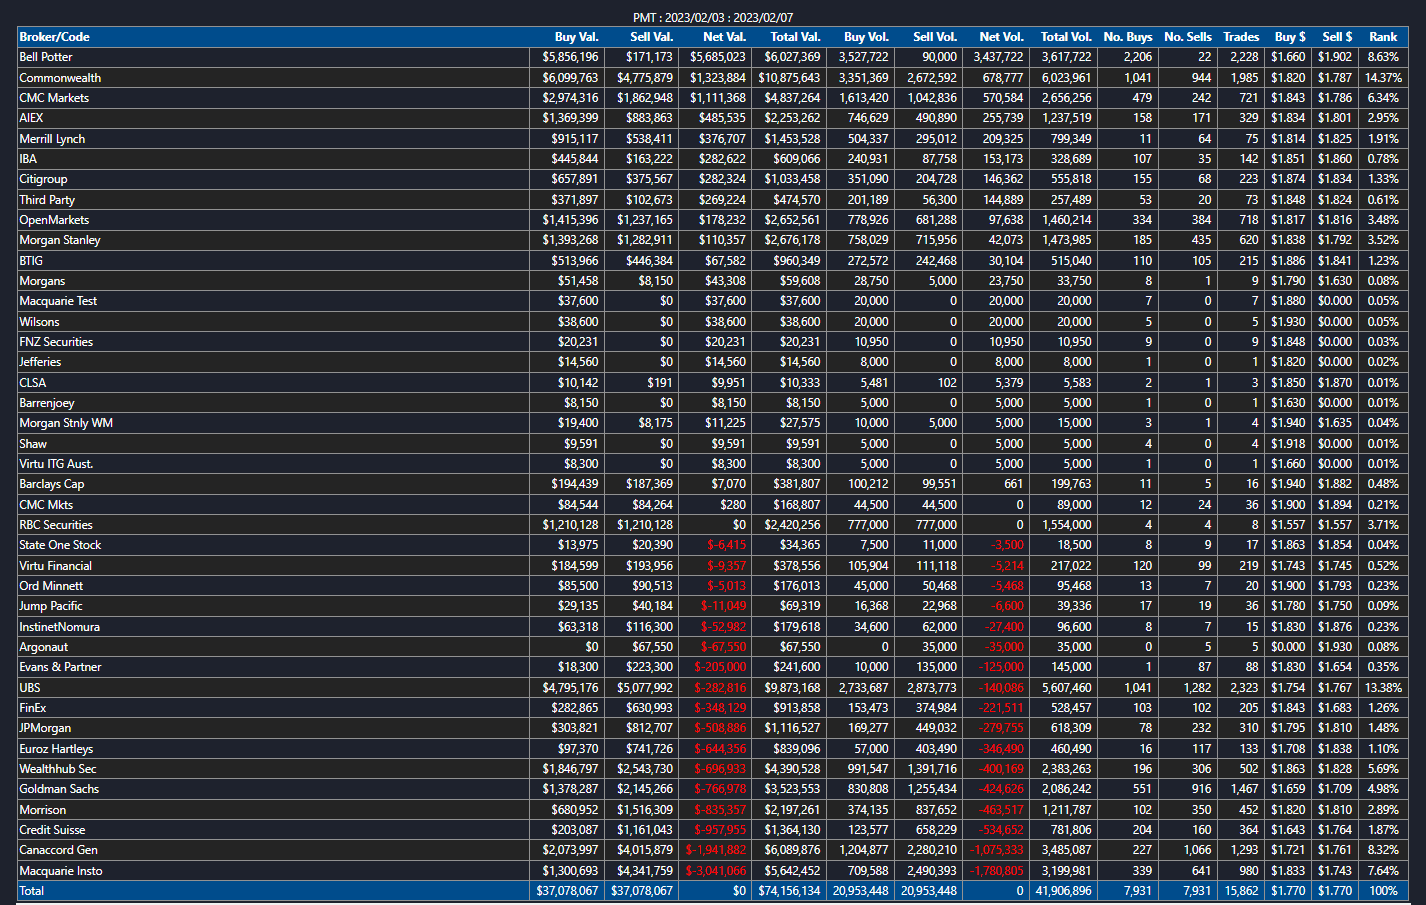Select the Jefferies broker name
1426x905 pixels.
[40, 362]
